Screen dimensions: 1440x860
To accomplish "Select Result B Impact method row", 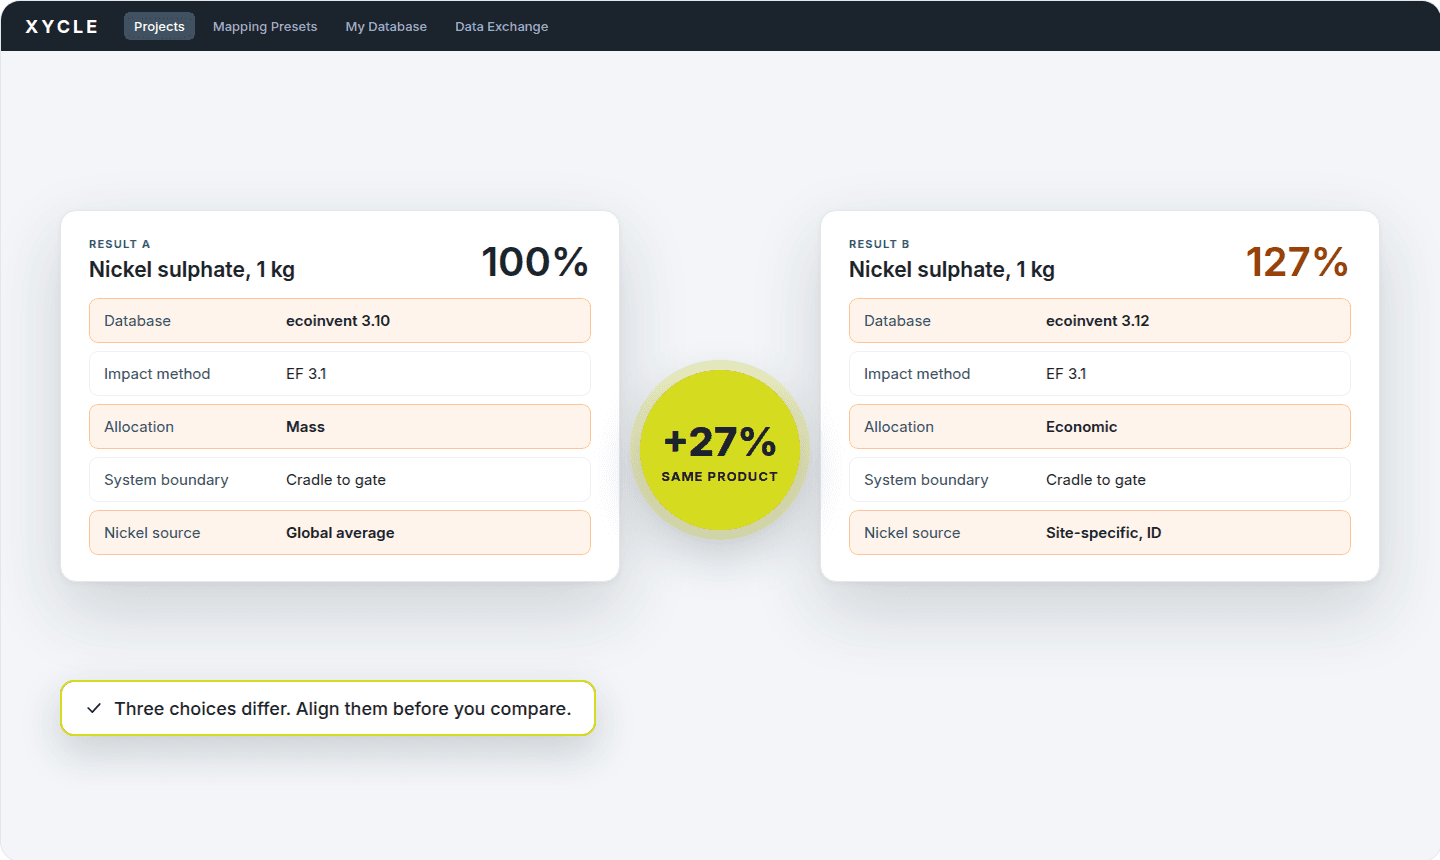I will click(x=1100, y=374).
